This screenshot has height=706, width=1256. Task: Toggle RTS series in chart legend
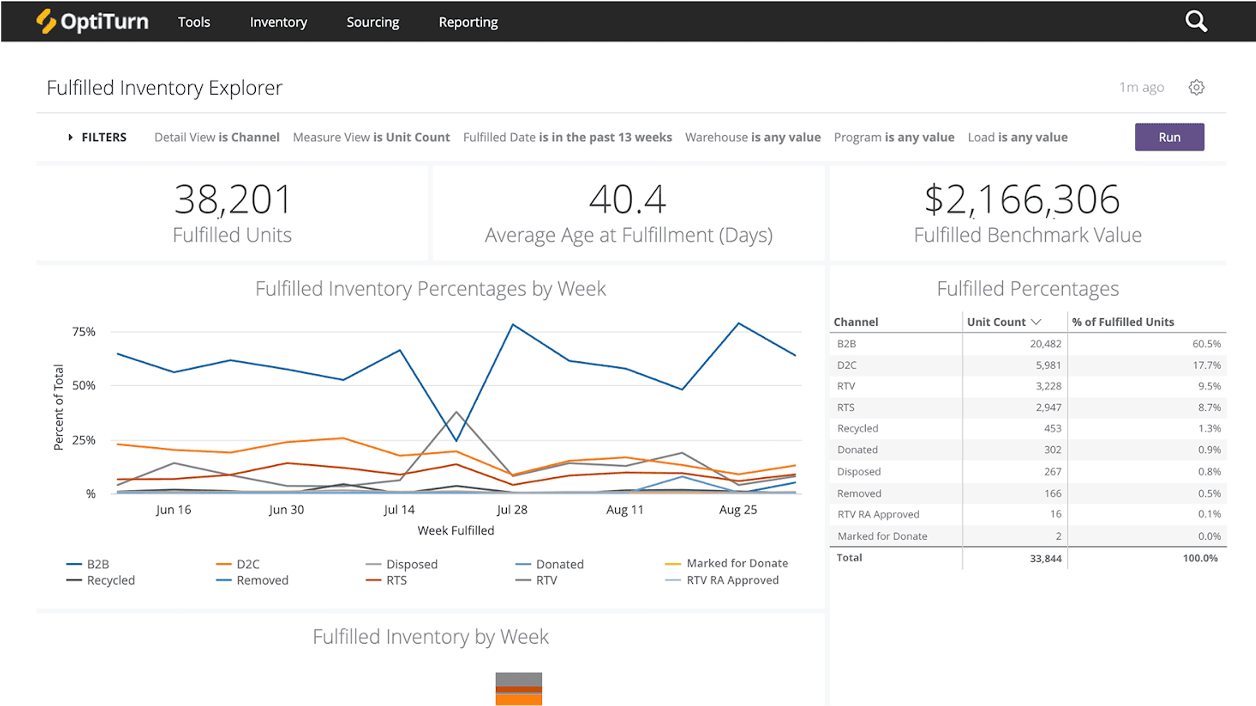click(x=388, y=580)
